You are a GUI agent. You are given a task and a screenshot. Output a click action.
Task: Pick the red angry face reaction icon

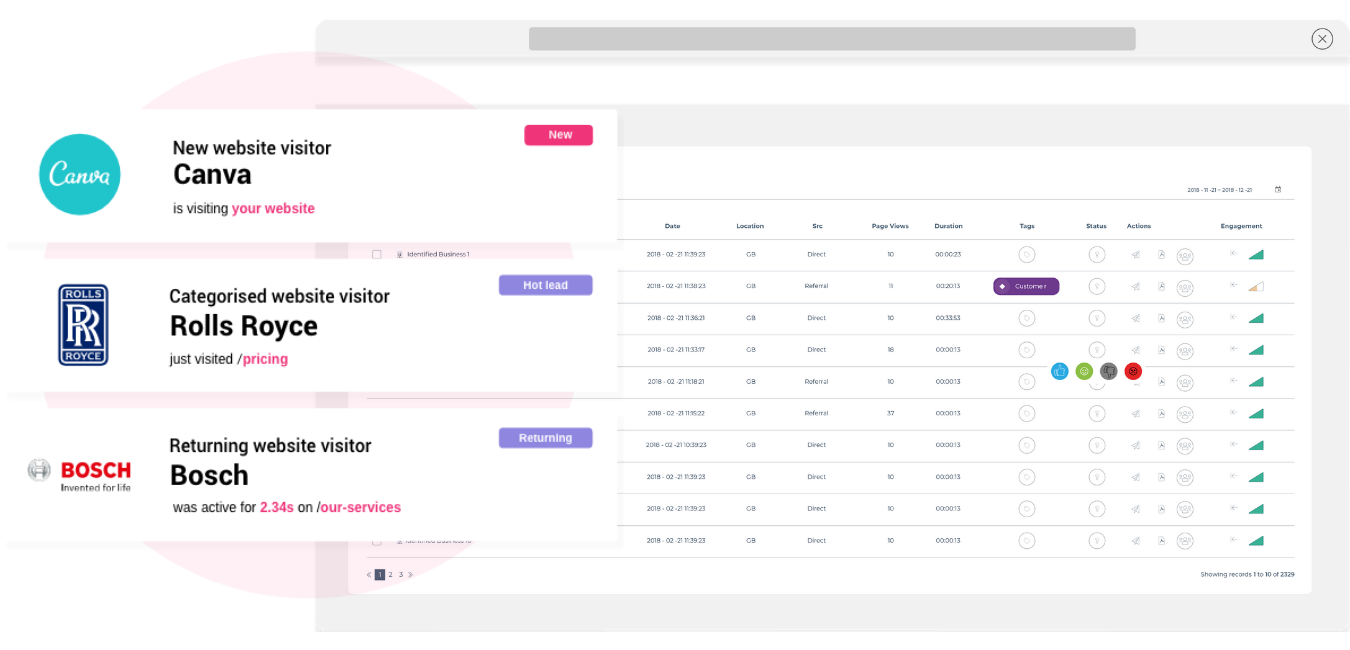click(1133, 371)
